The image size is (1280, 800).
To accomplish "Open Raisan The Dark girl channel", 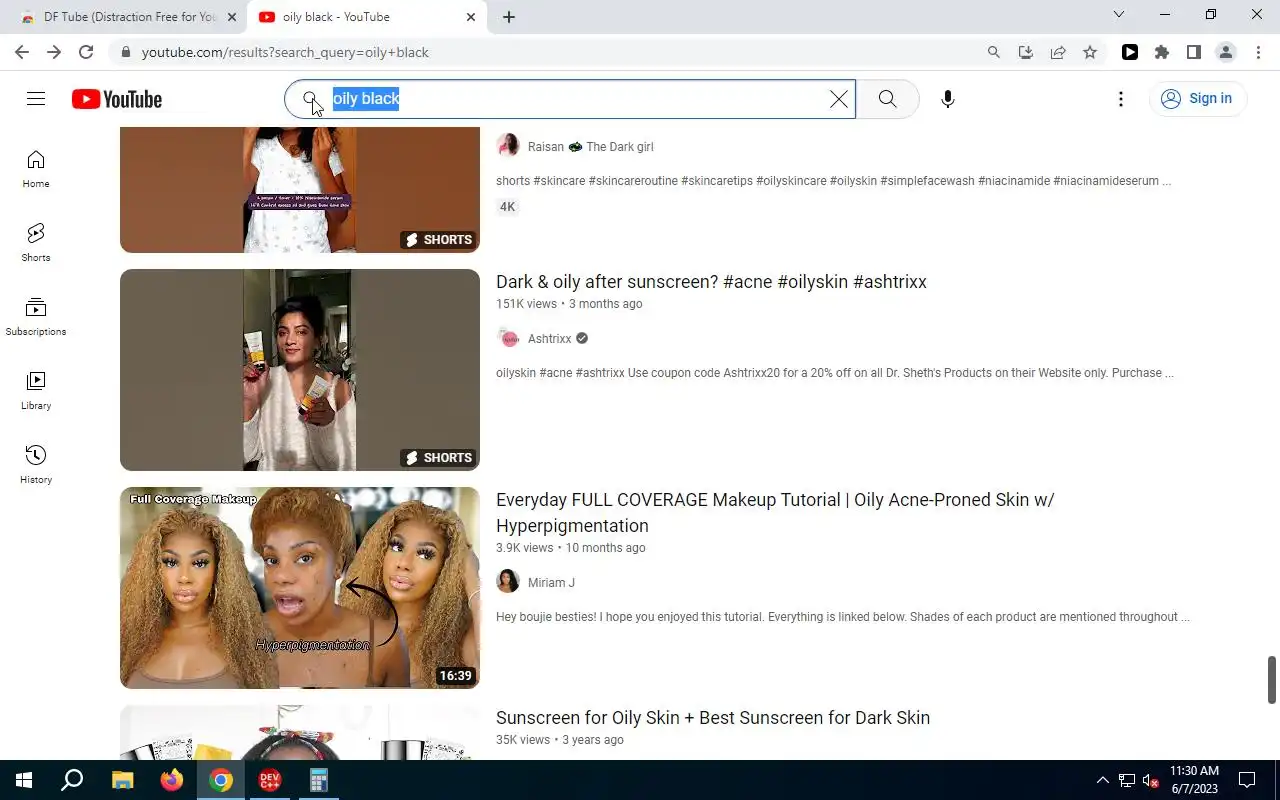I will (590, 147).
